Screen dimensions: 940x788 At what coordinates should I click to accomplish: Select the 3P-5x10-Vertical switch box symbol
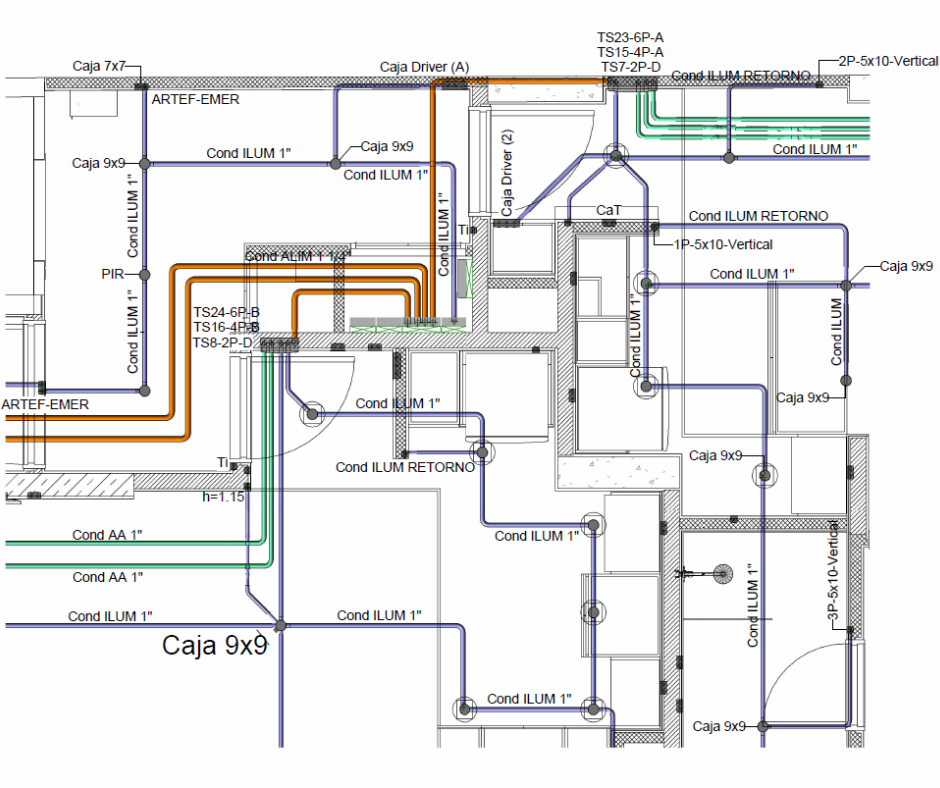coord(850,631)
